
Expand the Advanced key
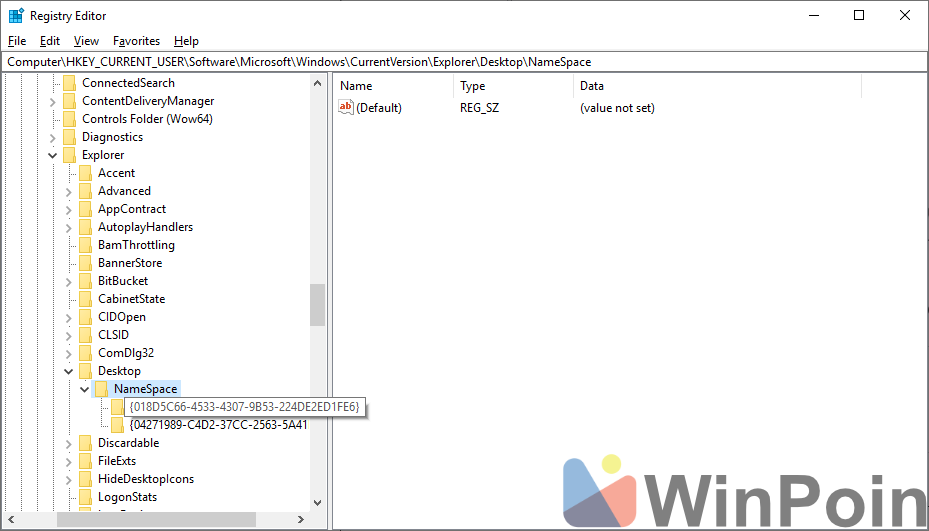pyautogui.click(x=69, y=192)
